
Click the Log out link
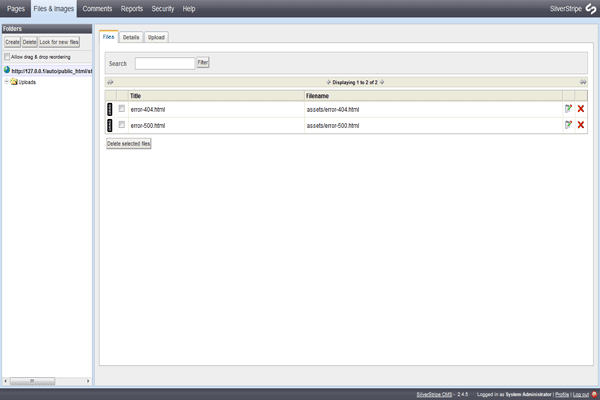pos(580,394)
